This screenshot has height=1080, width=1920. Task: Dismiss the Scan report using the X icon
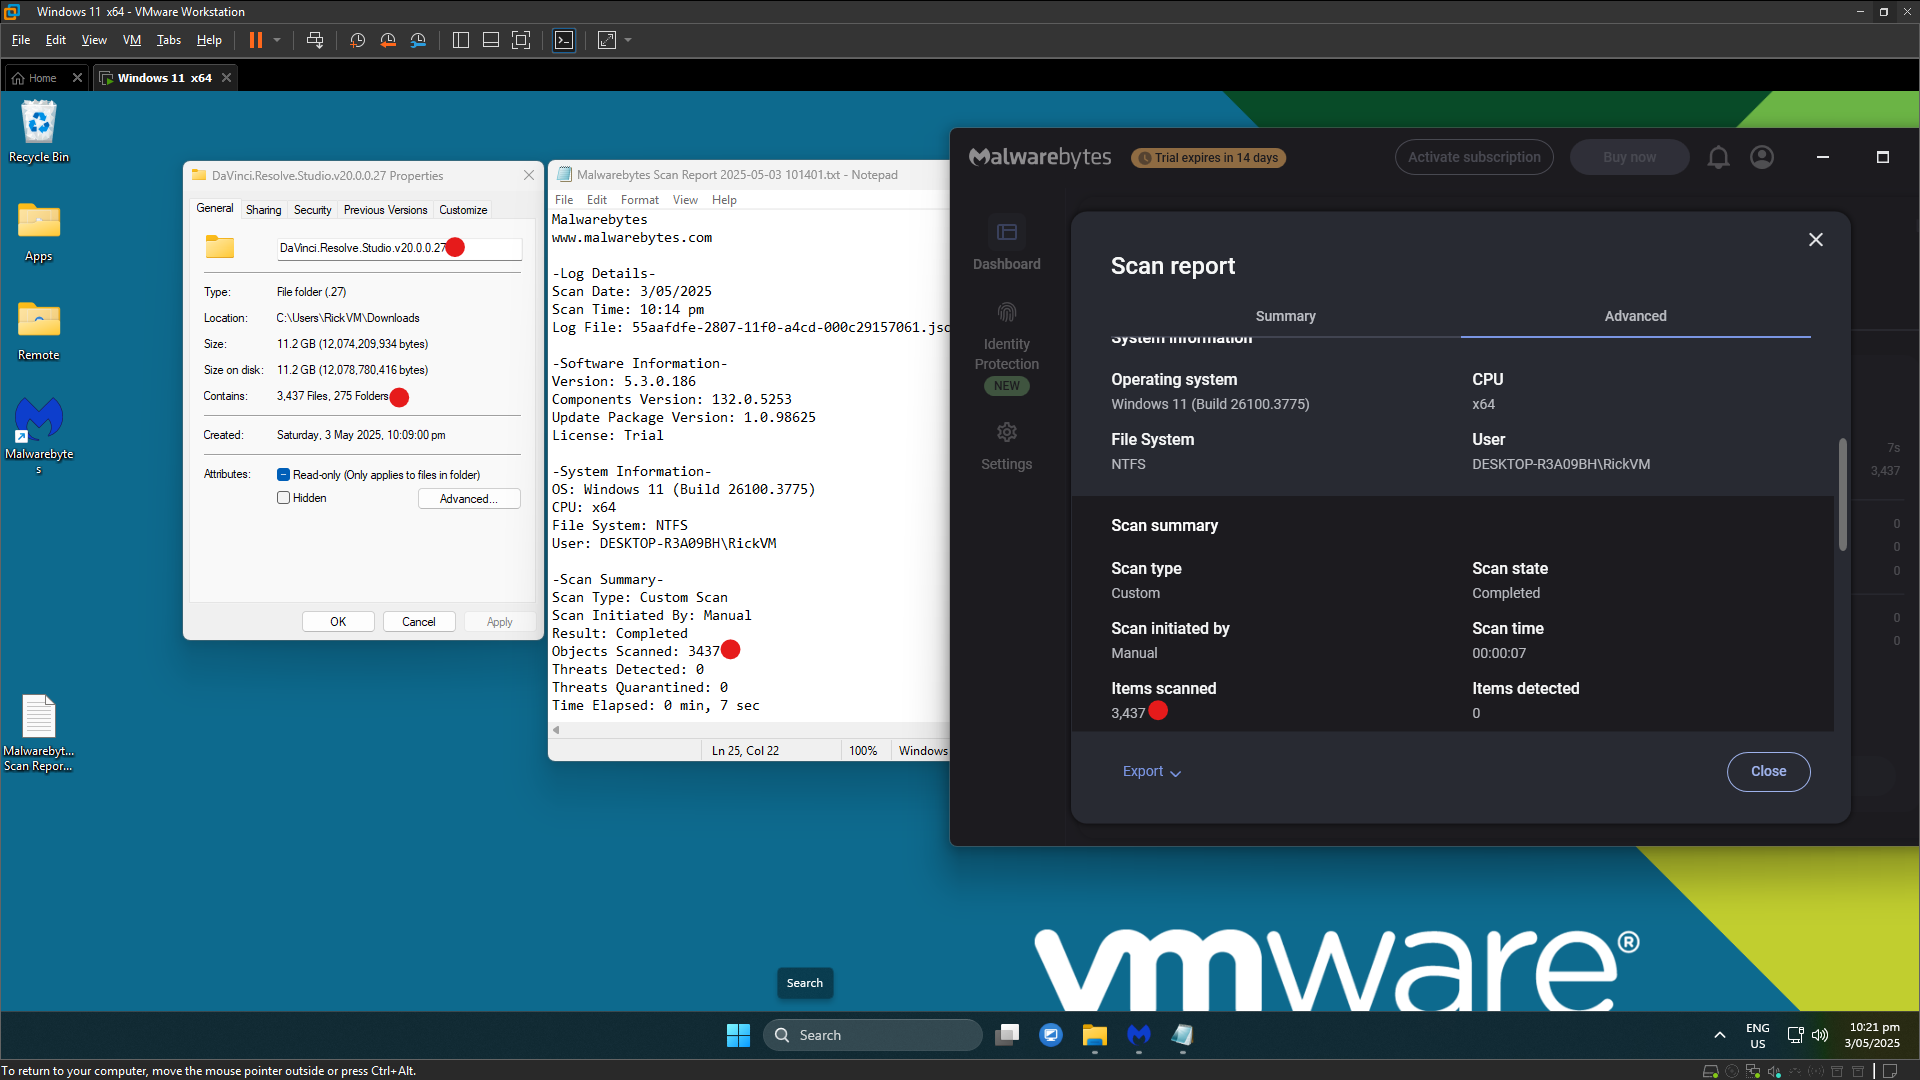(x=1816, y=240)
